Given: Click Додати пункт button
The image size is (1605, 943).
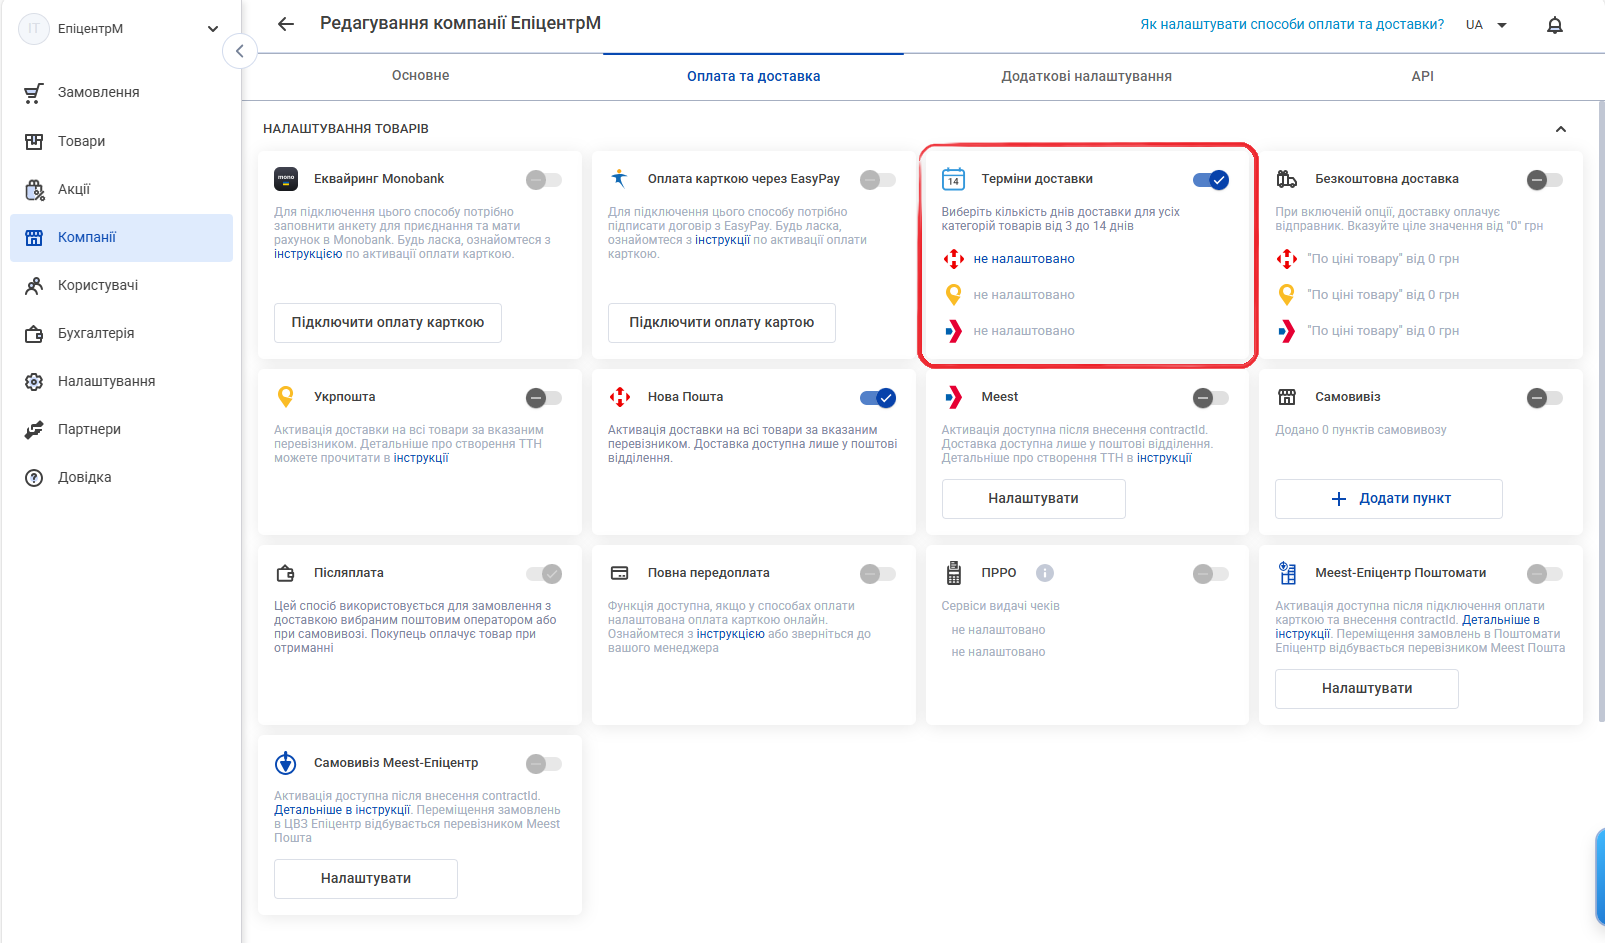Looking at the screenshot, I should click(x=1388, y=499).
